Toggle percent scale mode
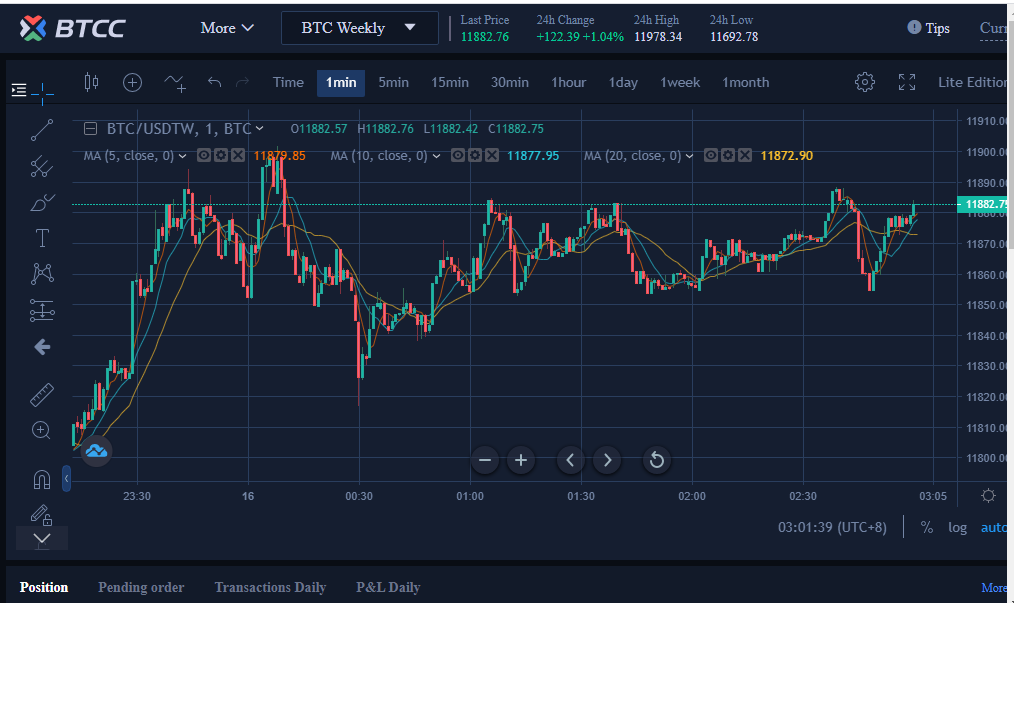Image resolution: width=1024 pixels, height=706 pixels. pyautogui.click(x=926, y=528)
